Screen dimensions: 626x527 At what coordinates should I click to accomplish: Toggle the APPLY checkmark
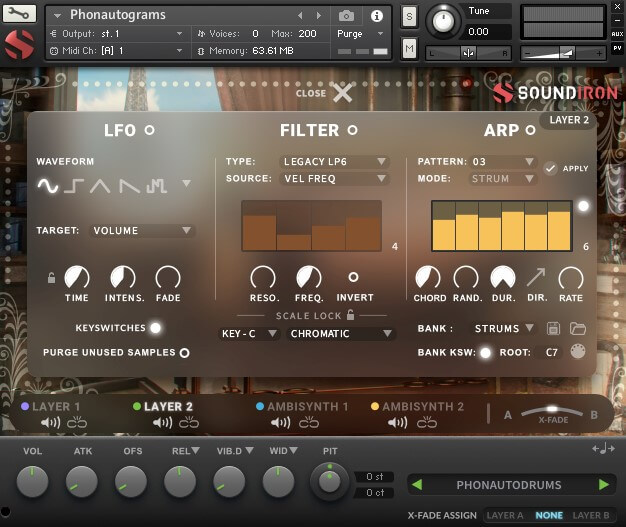pyautogui.click(x=551, y=168)
